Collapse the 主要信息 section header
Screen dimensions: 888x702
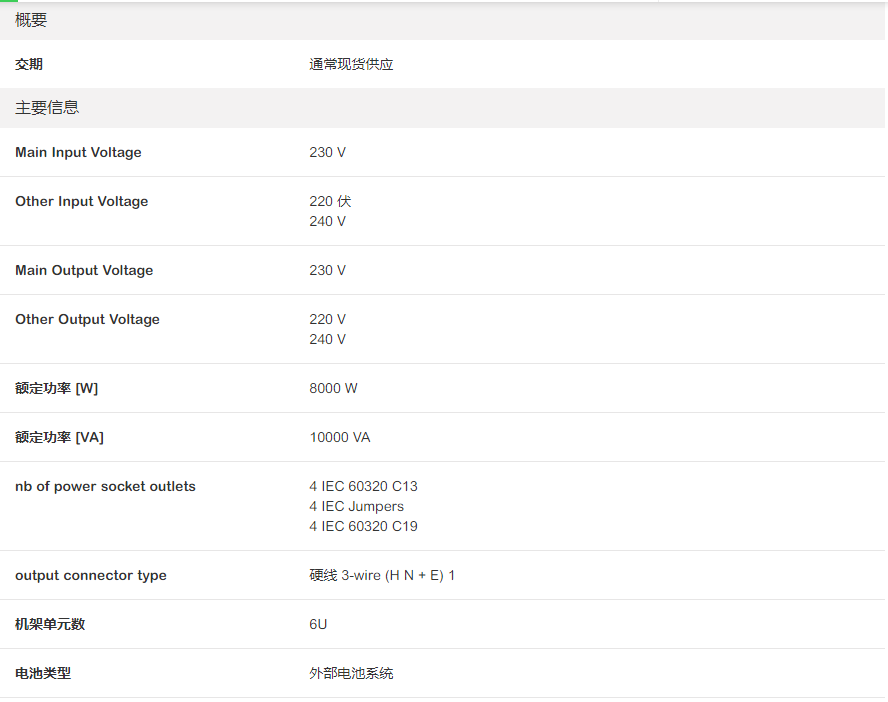click(47, 108)
